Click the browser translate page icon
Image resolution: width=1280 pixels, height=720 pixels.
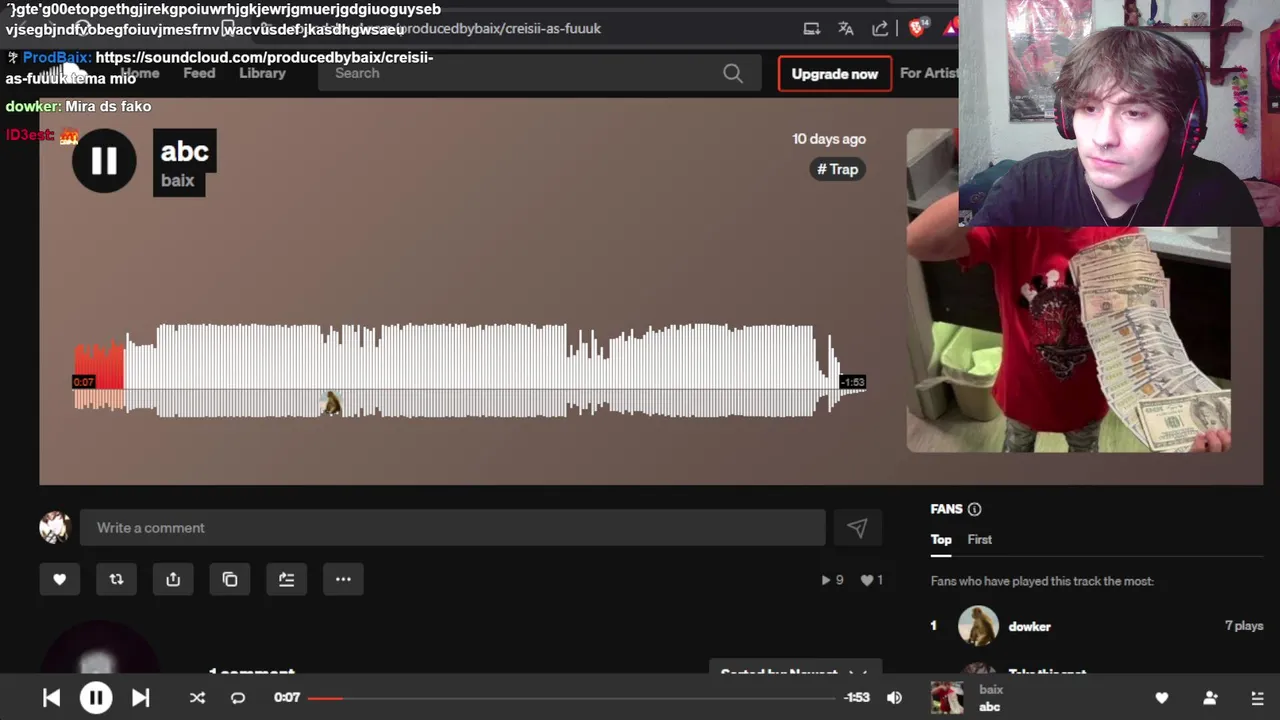(846, 28)
